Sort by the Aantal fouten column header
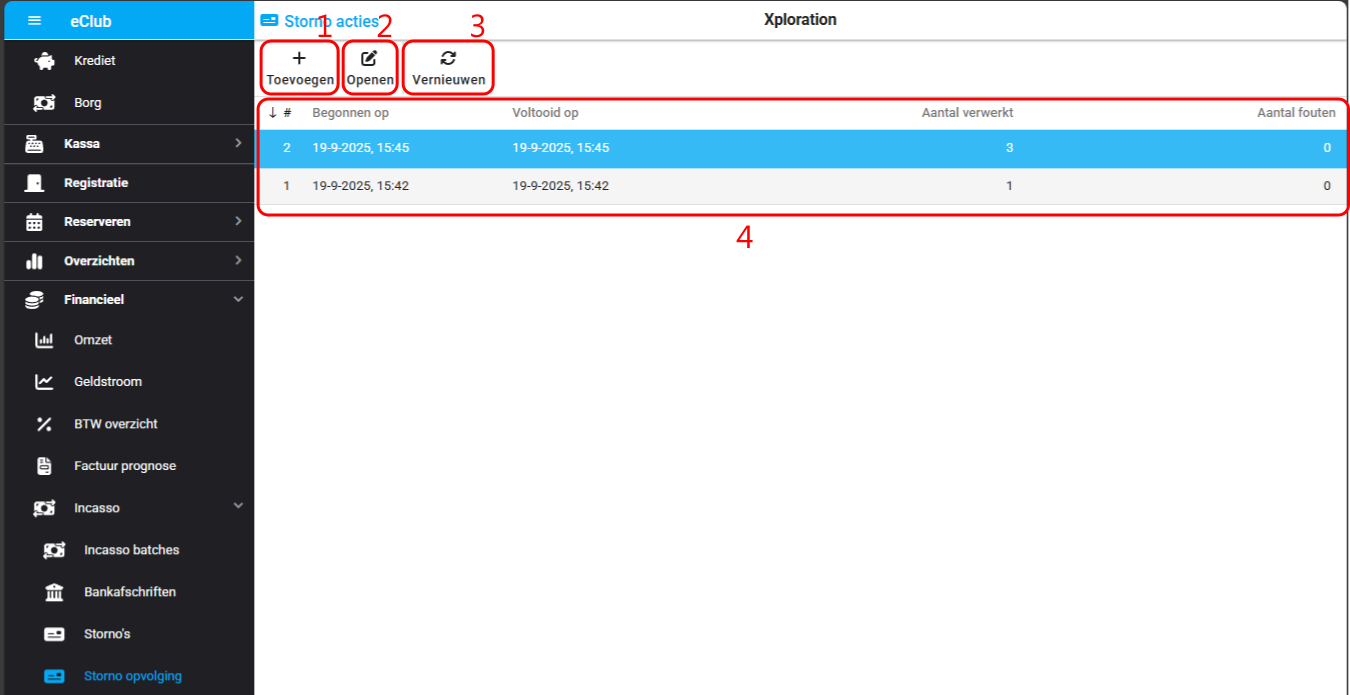The height and width of the screenshot is (695, 1350). point(1295,113)
